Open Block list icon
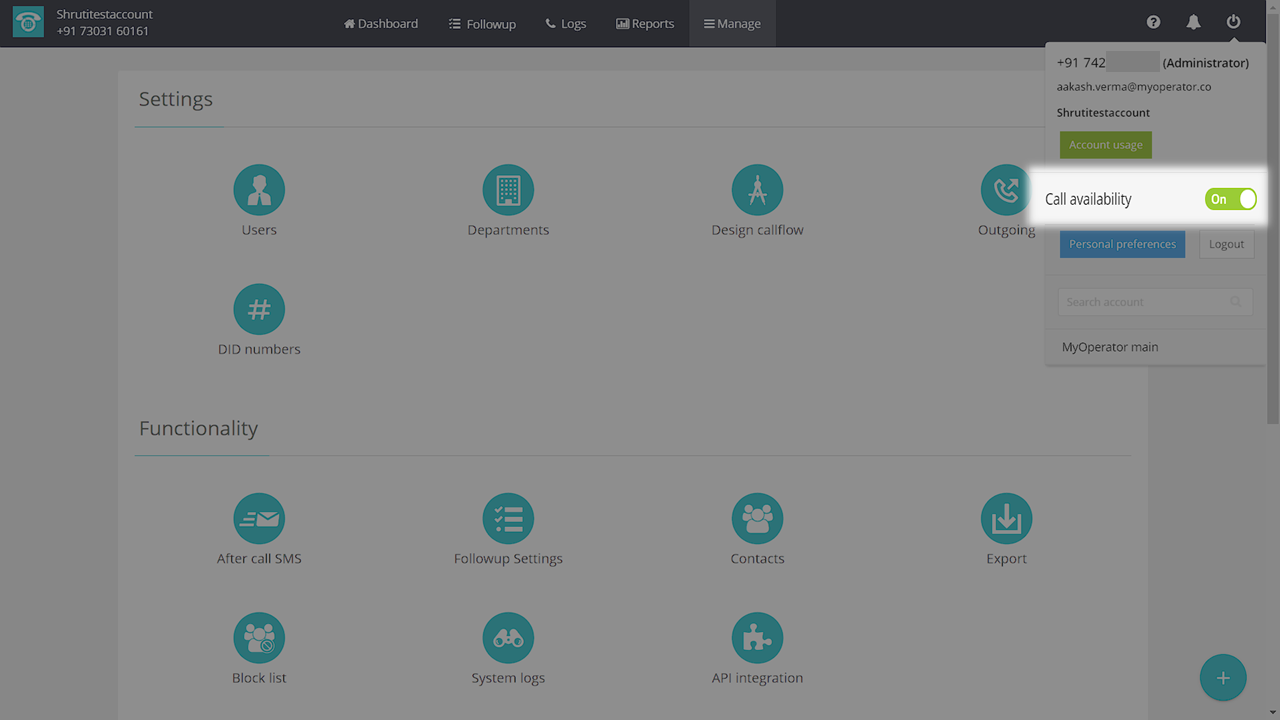The image size is (1280, 720). 259,638
